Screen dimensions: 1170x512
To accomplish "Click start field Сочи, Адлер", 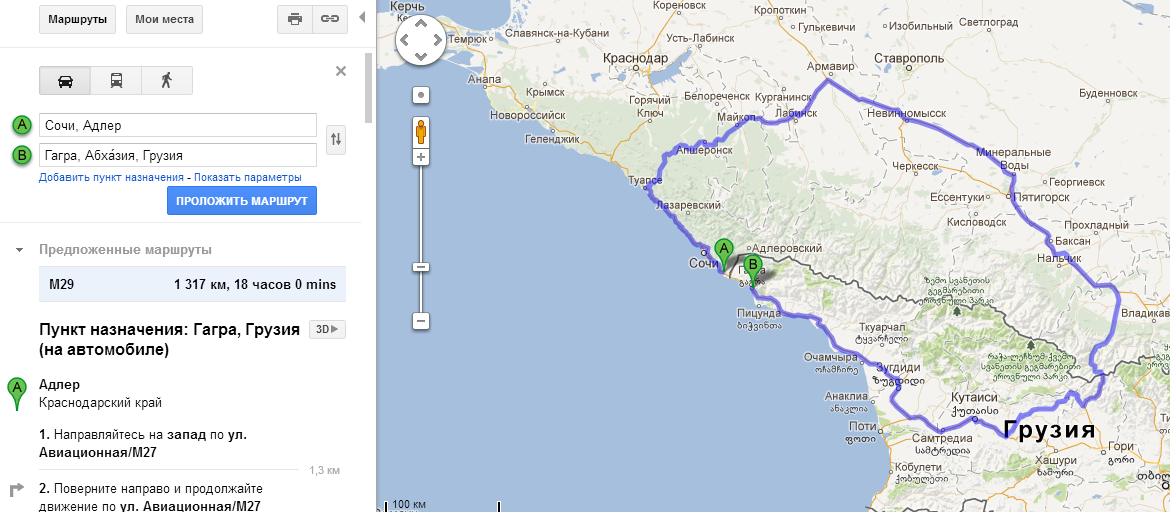I will [178, 125].
